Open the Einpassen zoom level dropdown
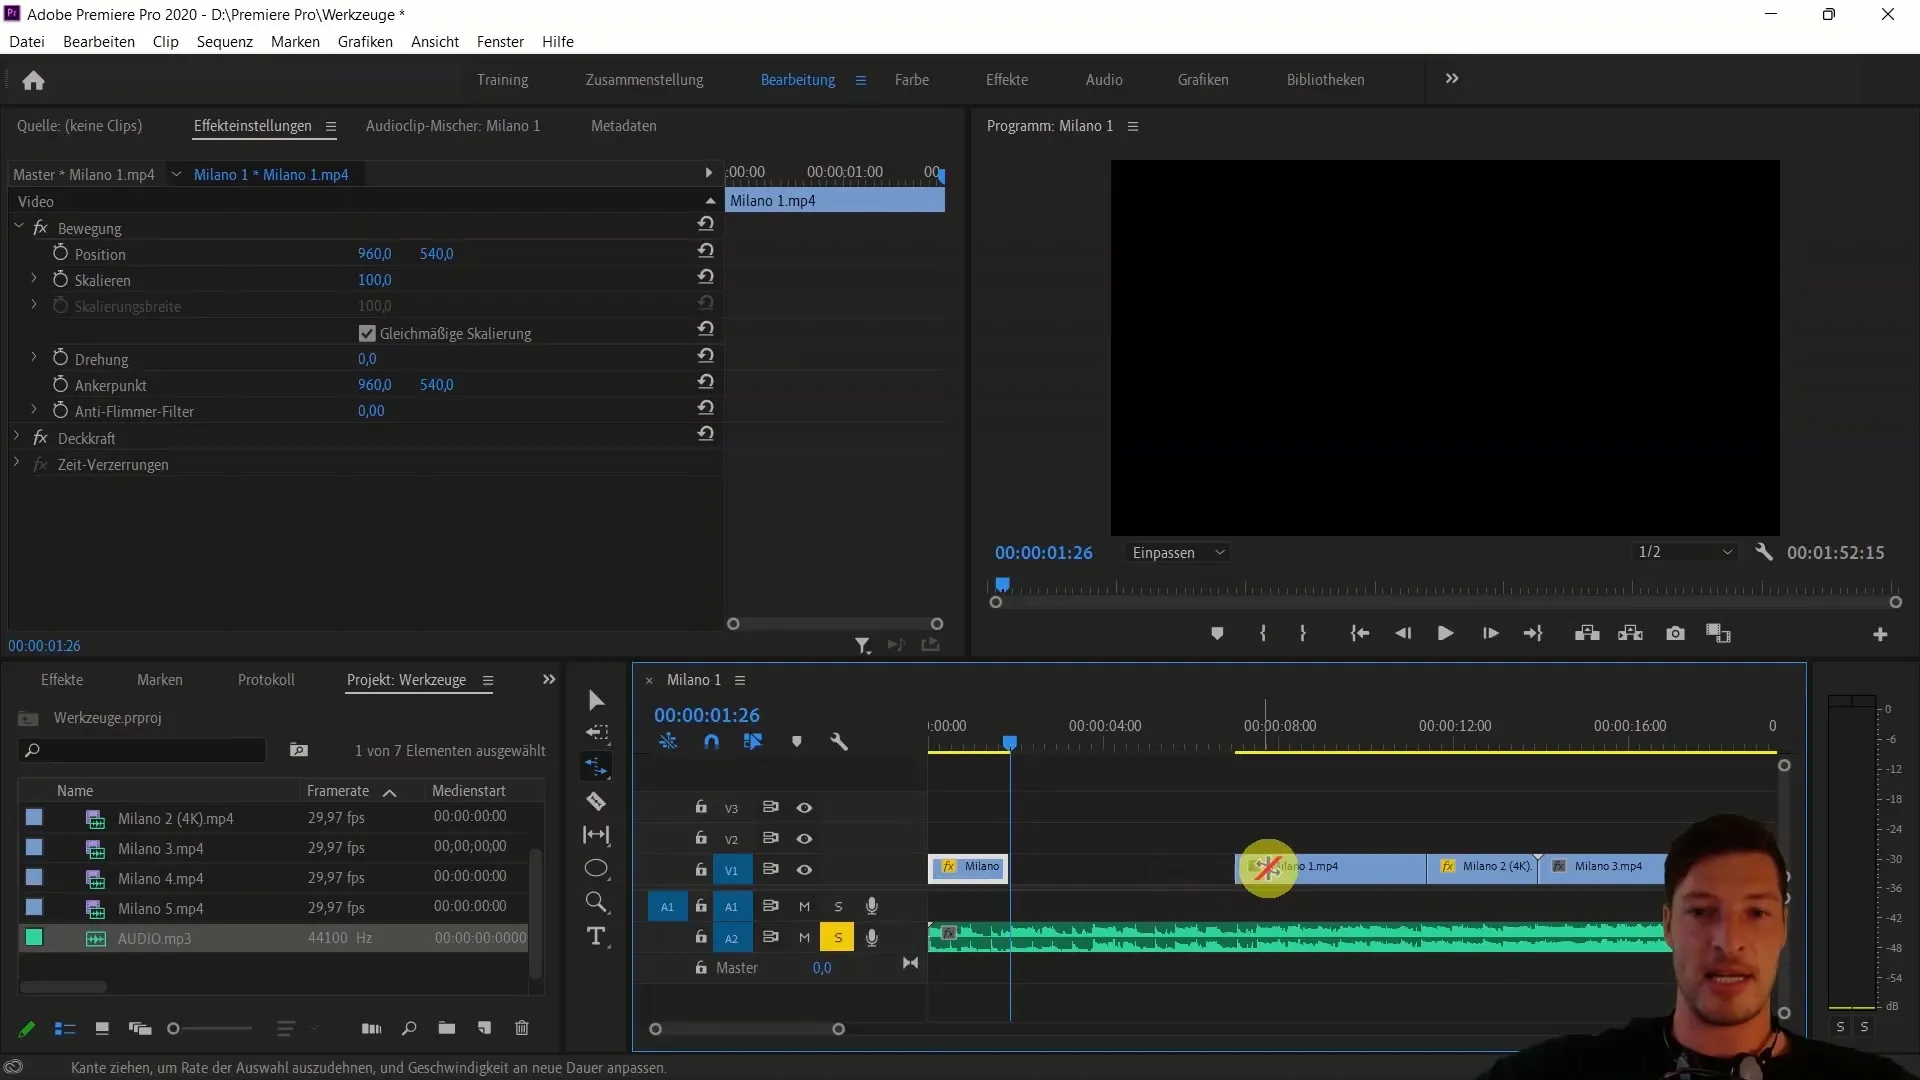The width and height of the screenshot is (1920, 1080). point(1178,553)
